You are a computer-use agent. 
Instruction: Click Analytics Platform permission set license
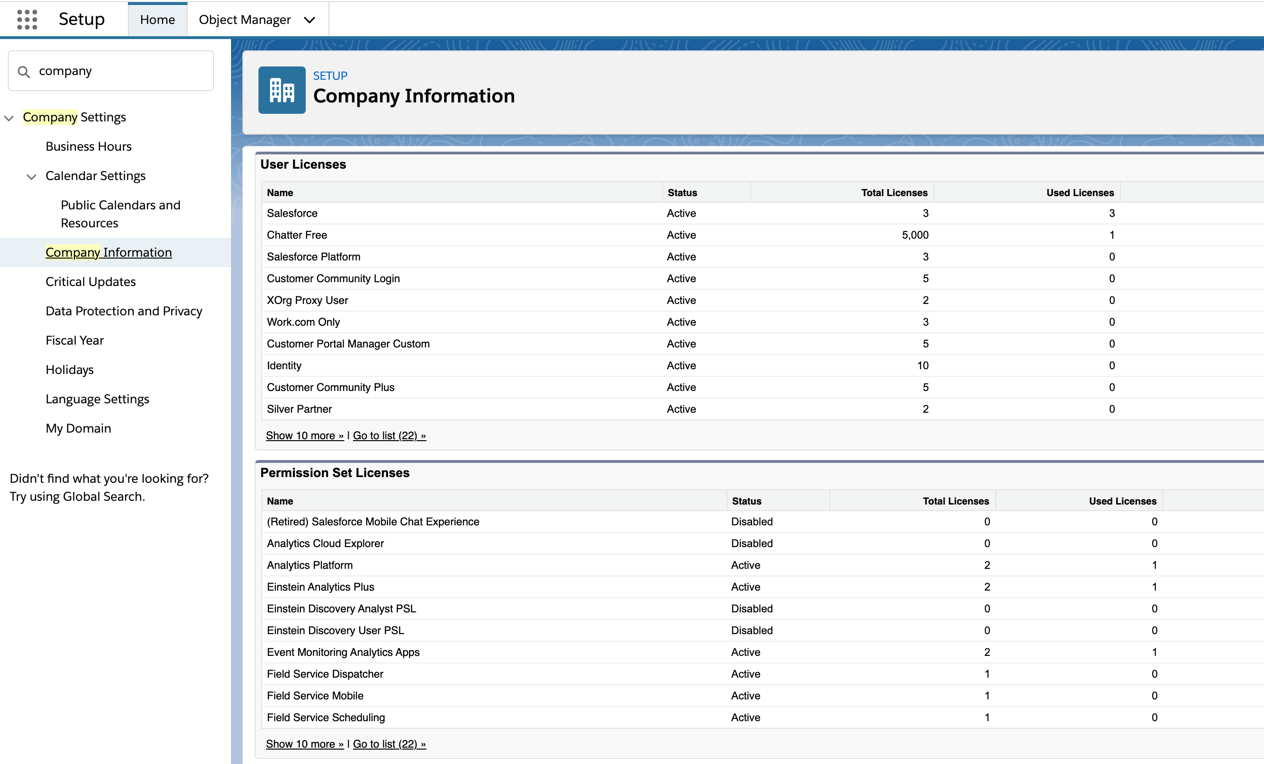tap(309, 565)
